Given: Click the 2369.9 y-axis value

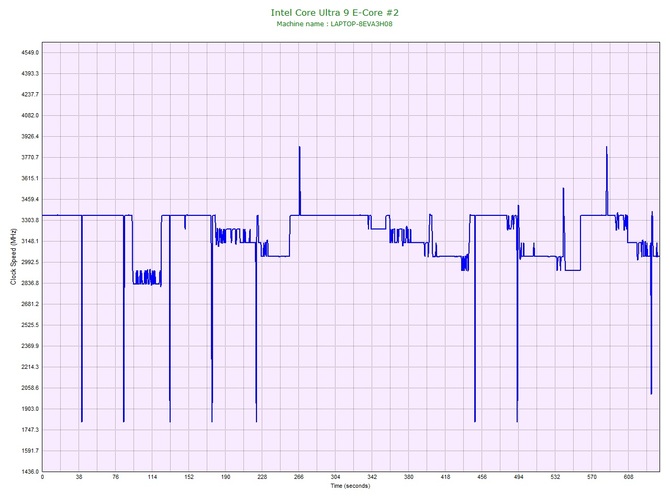Looking at the screenshot, I should coord(30,346).
